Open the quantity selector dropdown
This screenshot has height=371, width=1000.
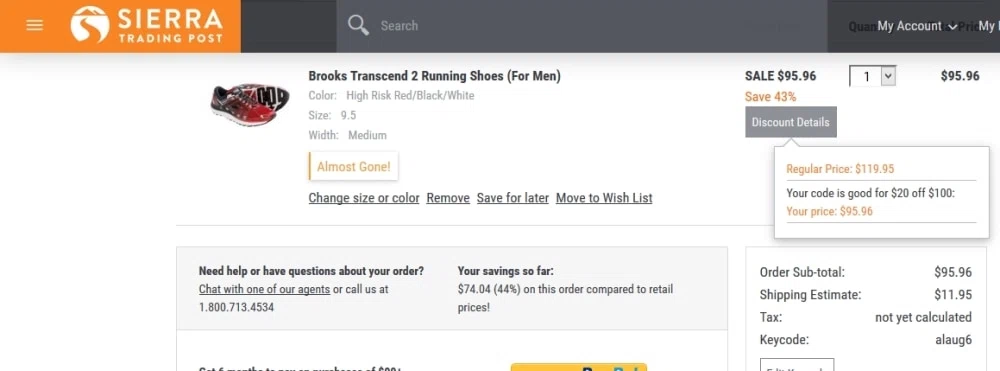(x=873, y=76)
